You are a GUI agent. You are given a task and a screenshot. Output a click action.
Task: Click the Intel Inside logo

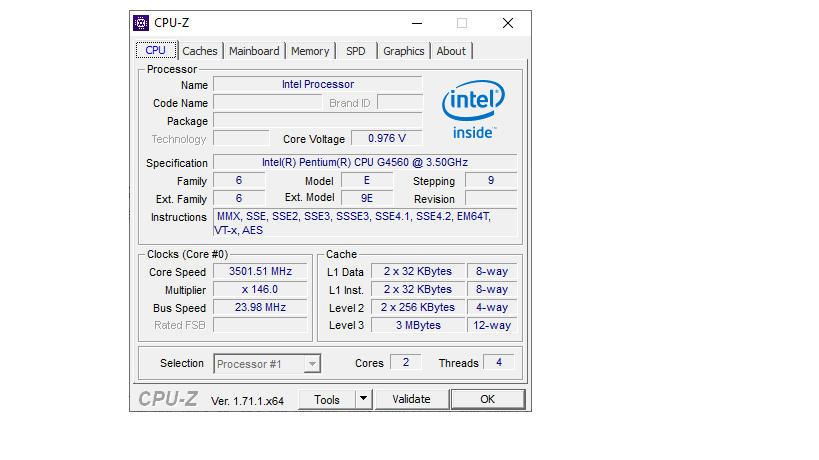click(x=474, y=110)
